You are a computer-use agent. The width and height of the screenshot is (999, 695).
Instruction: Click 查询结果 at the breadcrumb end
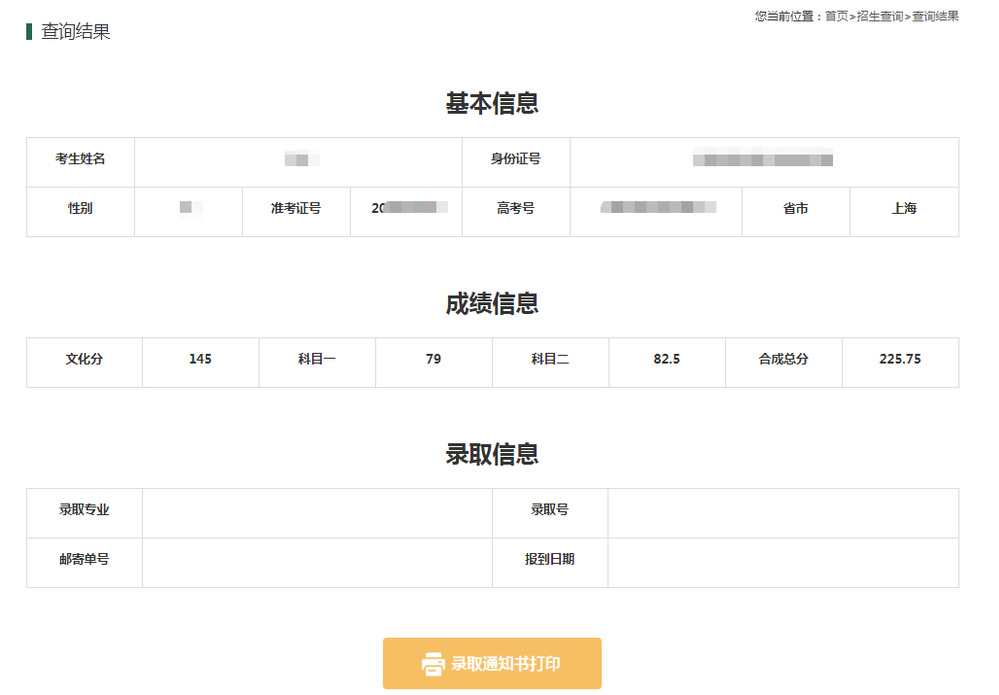pyautogui.click(x=935, y=16)
